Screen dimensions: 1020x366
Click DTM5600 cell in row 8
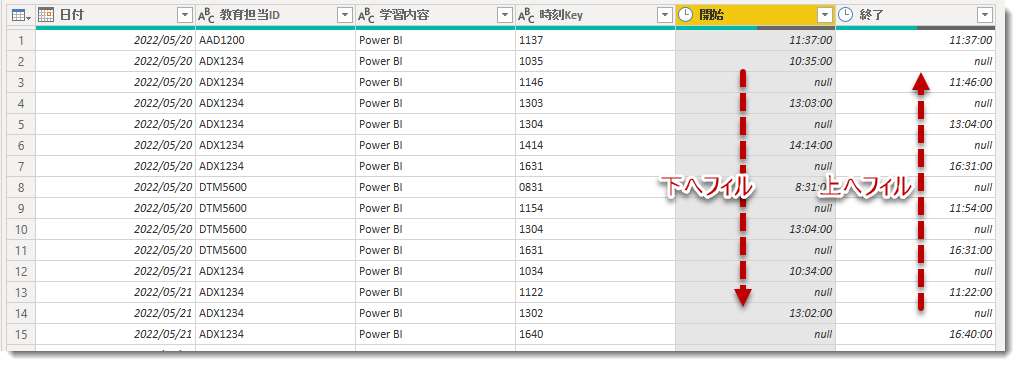click(275, 187)
